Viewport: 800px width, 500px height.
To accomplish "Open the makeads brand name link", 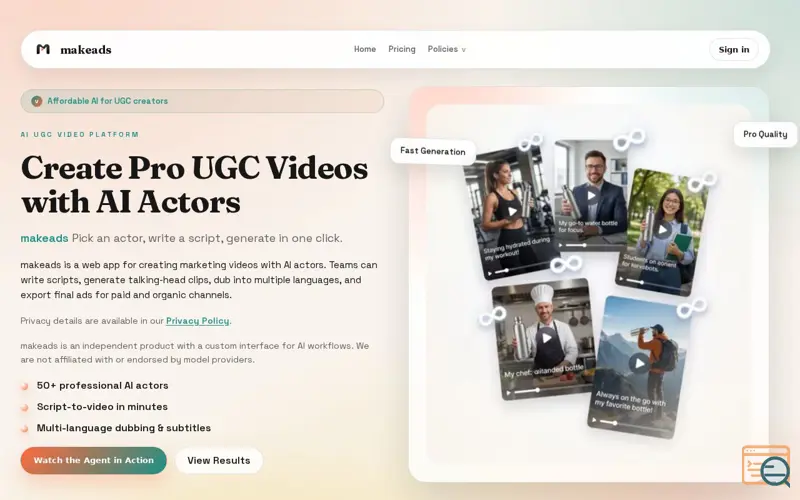I will (86, 49).
